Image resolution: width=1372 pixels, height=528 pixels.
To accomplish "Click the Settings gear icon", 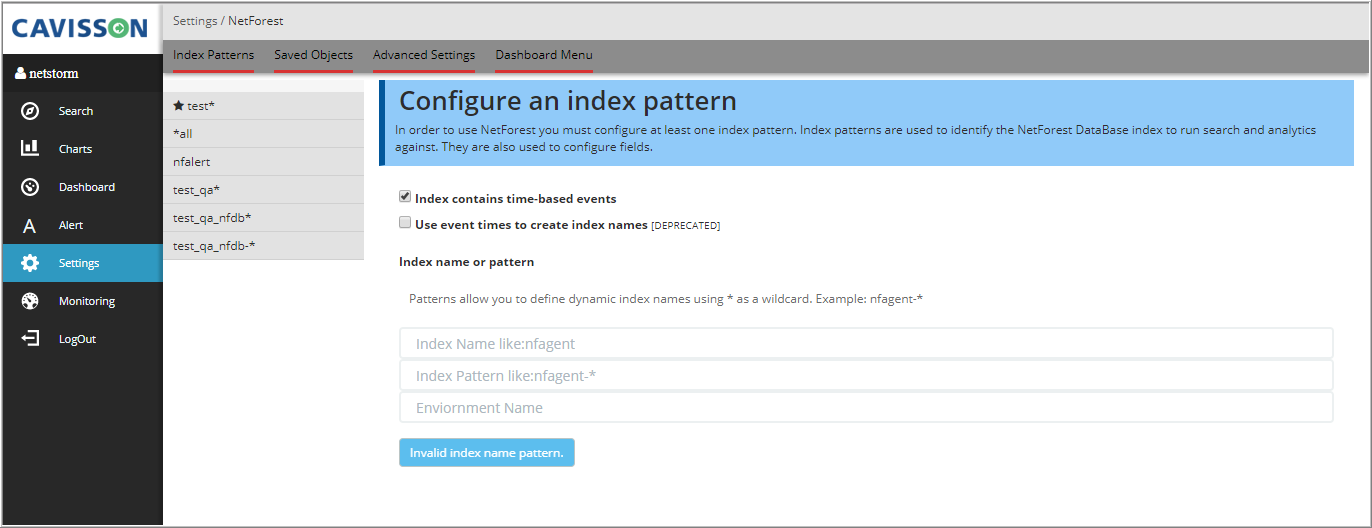I will coord(30,263).
